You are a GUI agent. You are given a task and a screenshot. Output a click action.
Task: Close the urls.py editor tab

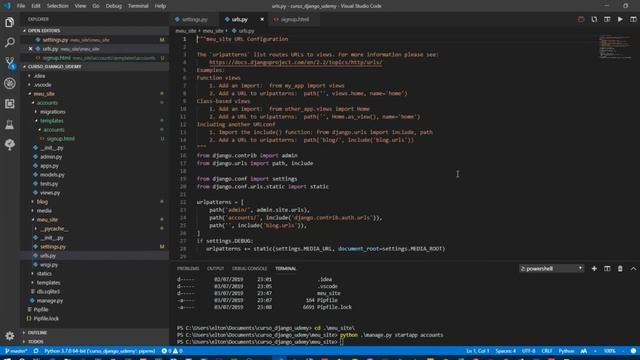pos(262,19)
